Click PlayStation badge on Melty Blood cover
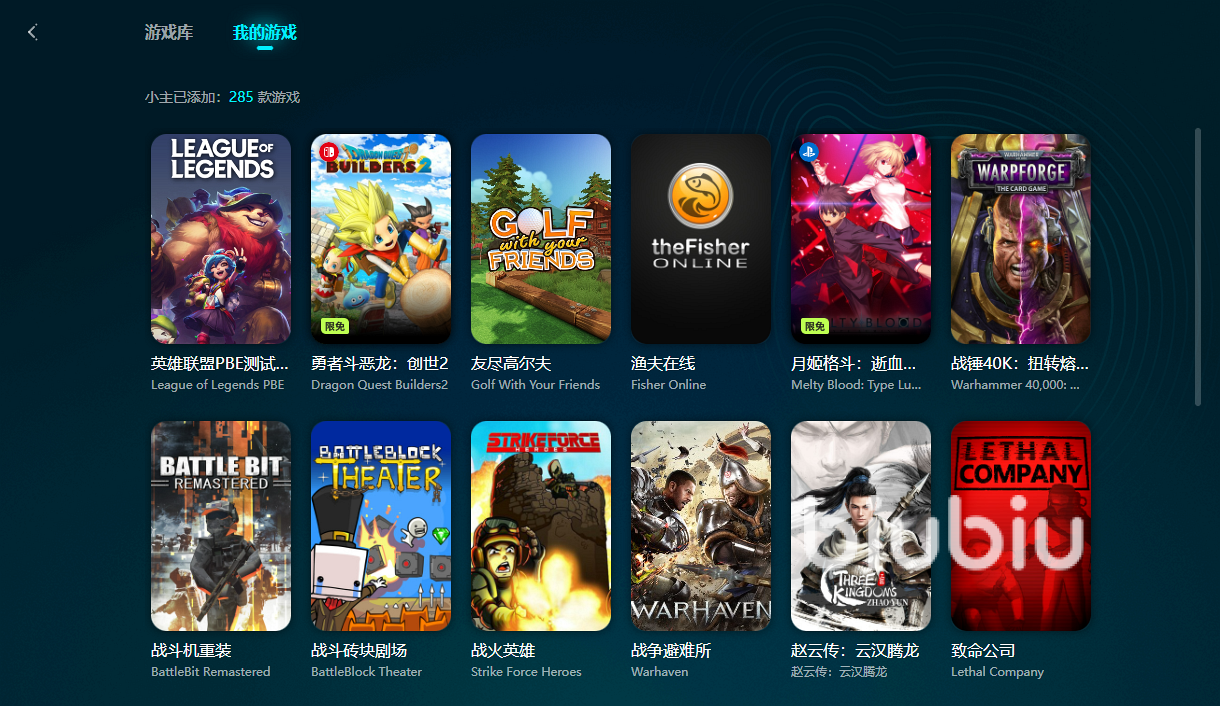 point(809,153)
